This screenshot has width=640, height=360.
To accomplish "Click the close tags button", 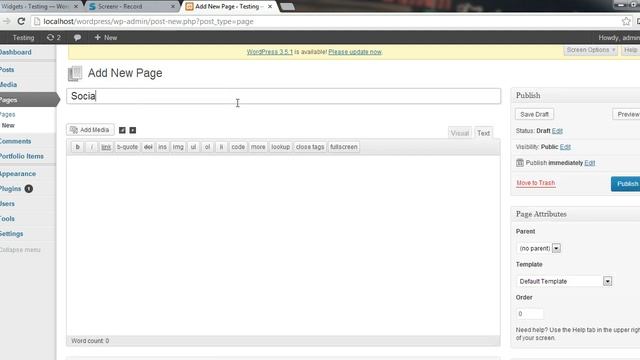I will [310, 147].
